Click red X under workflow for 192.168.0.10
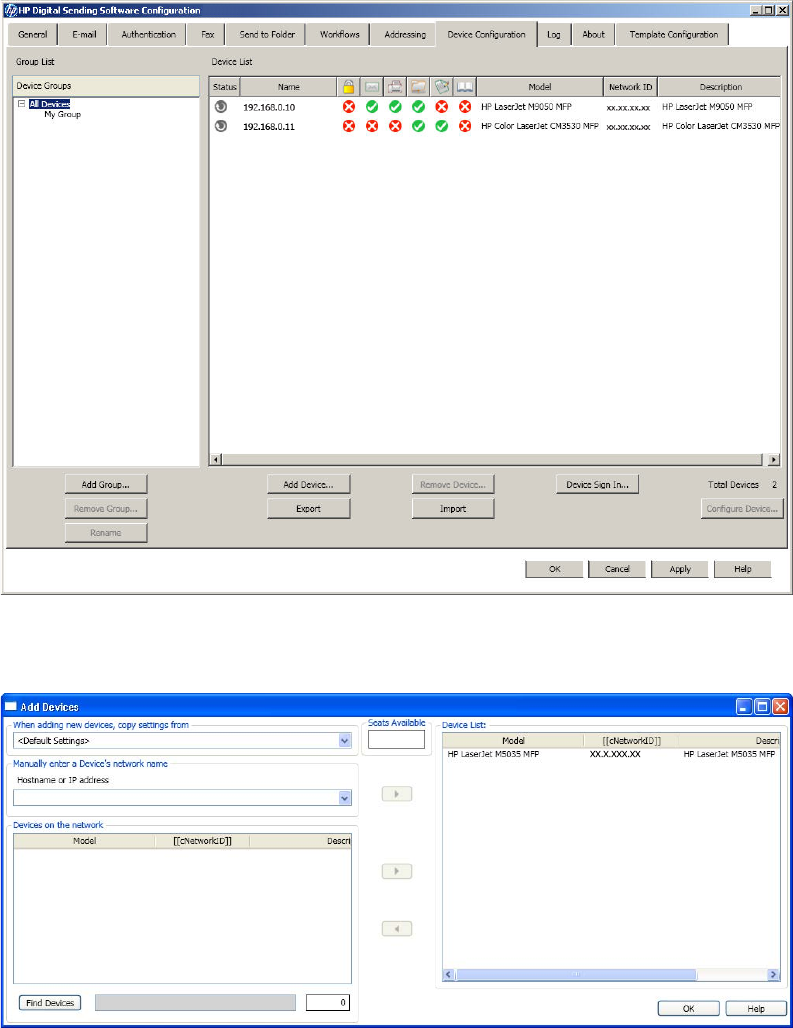Viewport: 793px width, 1028px height. (442, 106)
